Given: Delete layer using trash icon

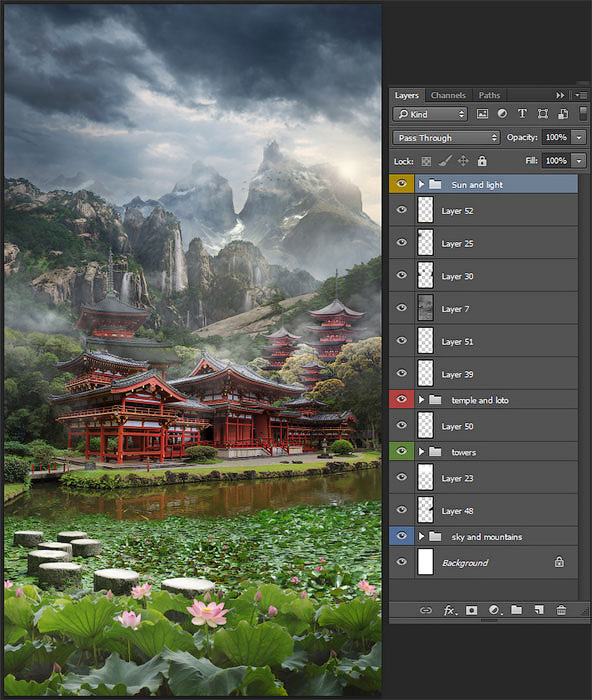Looking at the screenshot, I should point(561,610).
